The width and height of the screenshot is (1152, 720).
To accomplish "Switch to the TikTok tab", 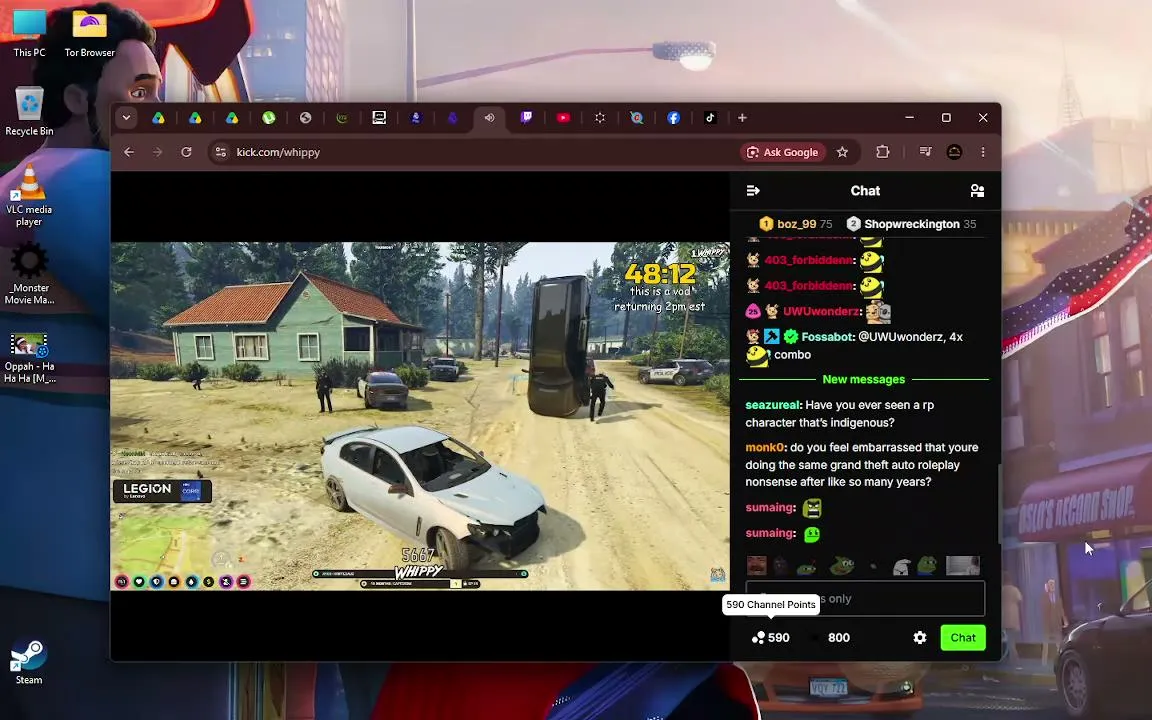I will (x=710, y=118).
